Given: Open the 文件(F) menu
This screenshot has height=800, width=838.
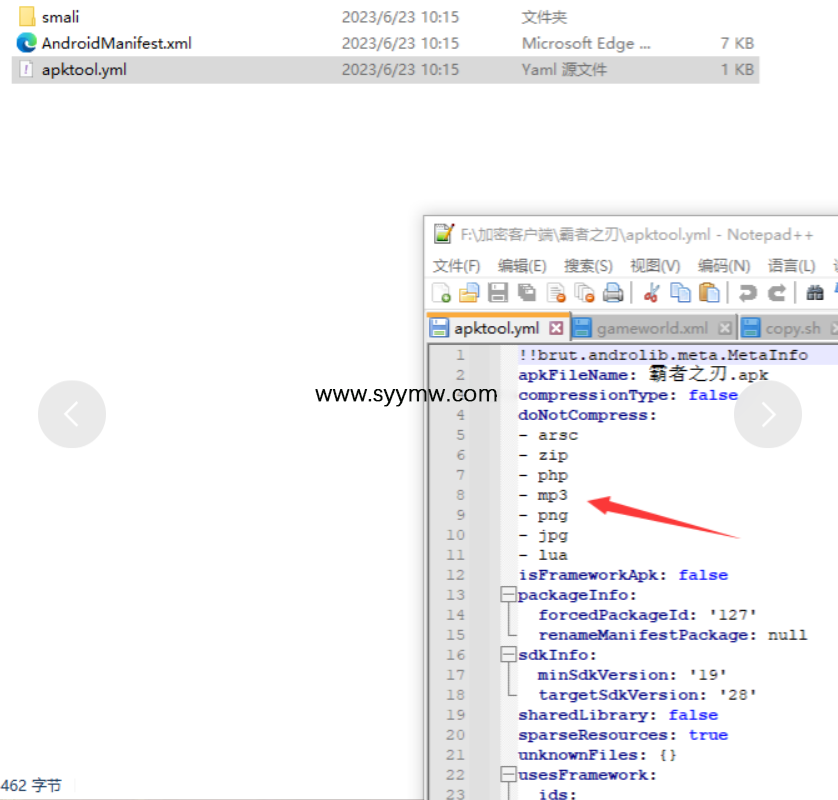Looking at the screenshot, I should point(456,265).
